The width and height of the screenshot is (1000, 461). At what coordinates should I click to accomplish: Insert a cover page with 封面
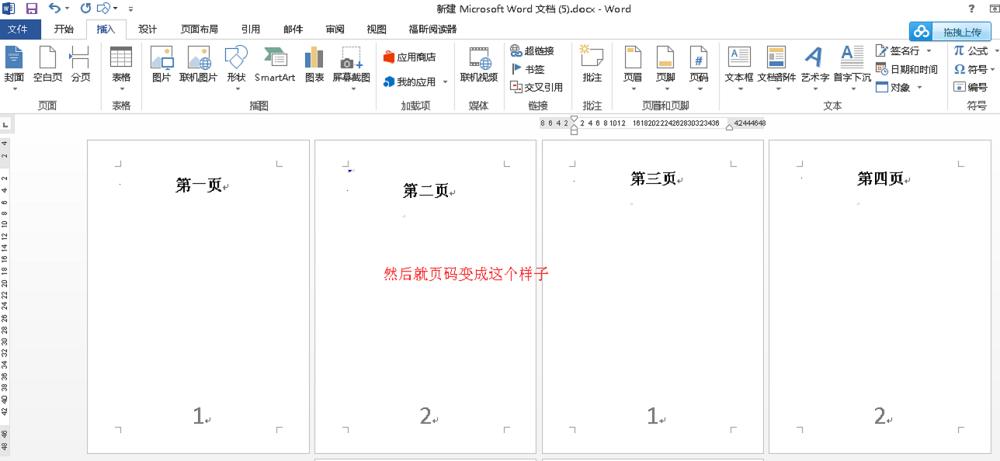(14, 68)
